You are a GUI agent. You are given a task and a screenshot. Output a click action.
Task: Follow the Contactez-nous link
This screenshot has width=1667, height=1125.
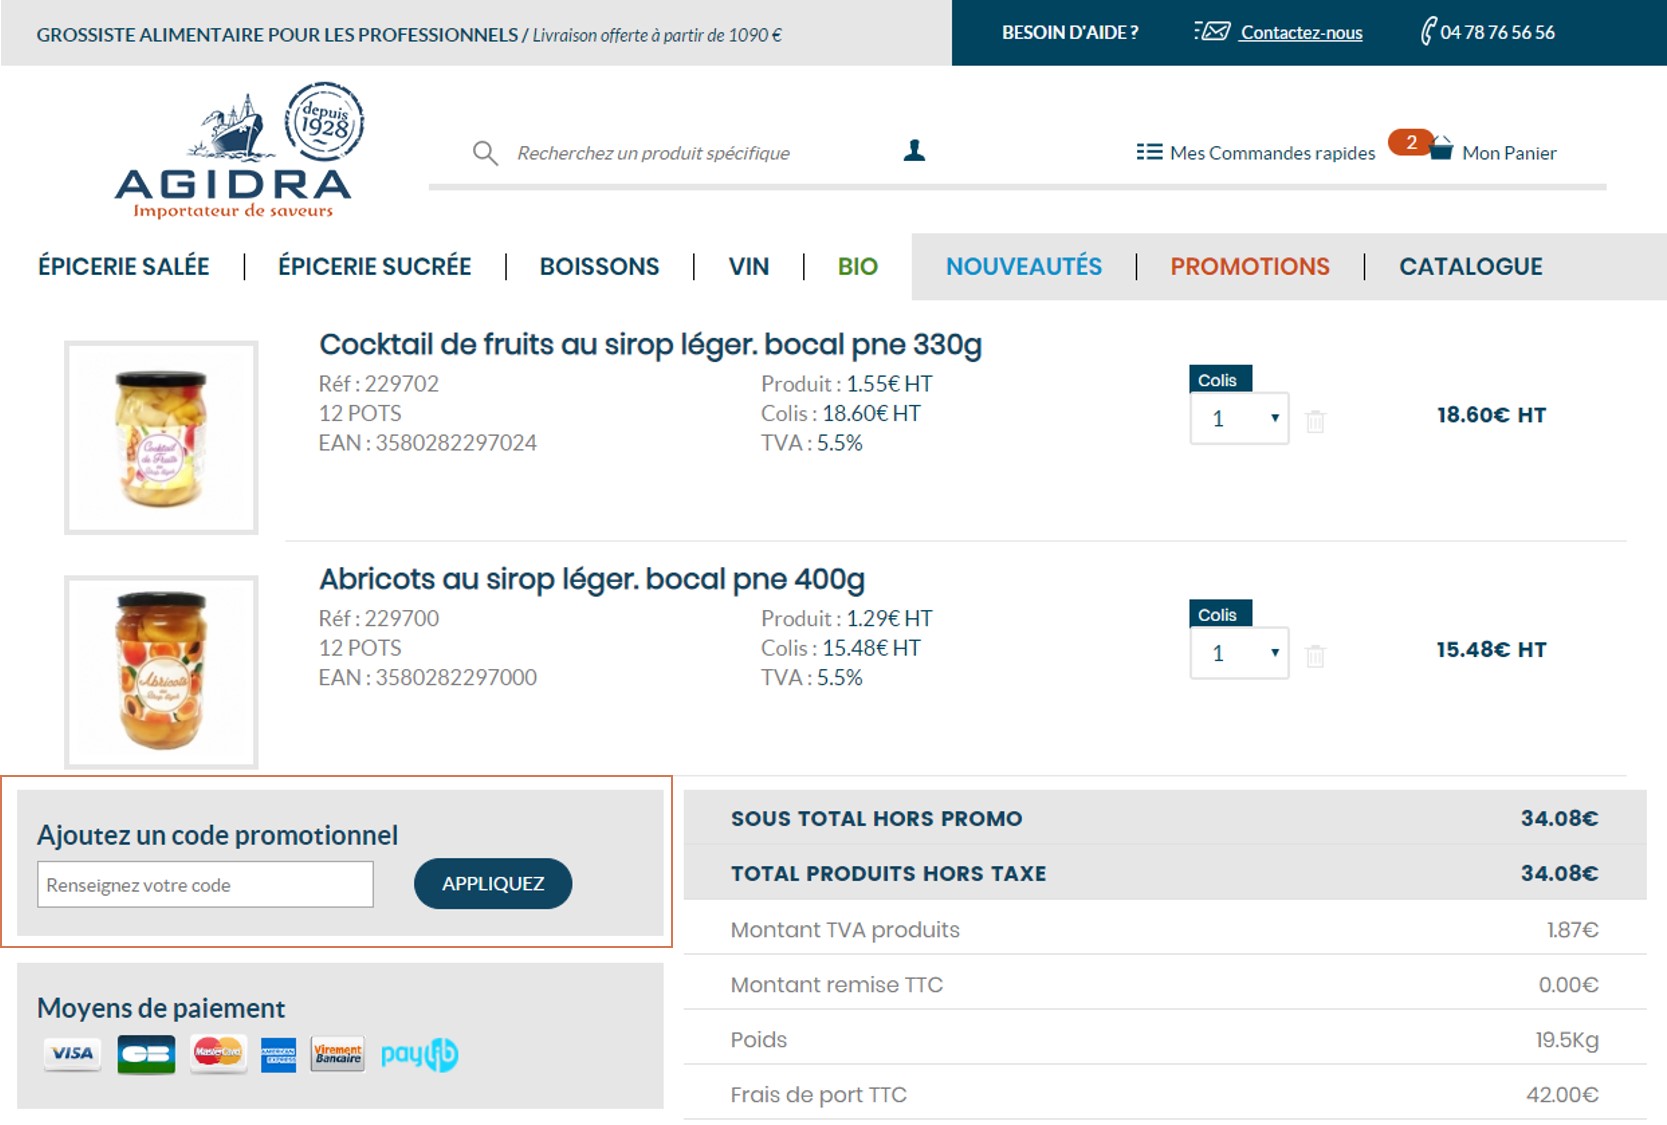[1301, 33]
